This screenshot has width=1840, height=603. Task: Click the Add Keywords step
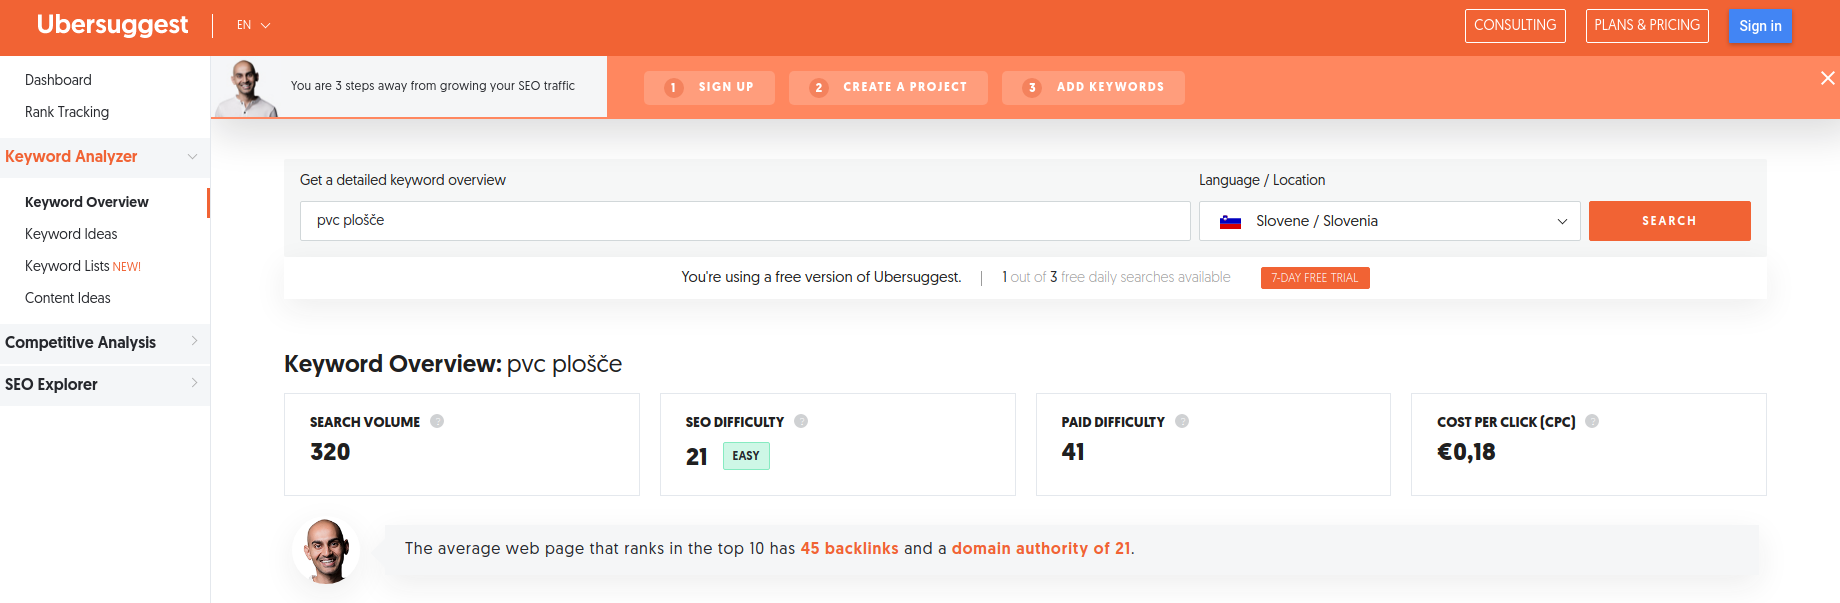(1093, 88)
